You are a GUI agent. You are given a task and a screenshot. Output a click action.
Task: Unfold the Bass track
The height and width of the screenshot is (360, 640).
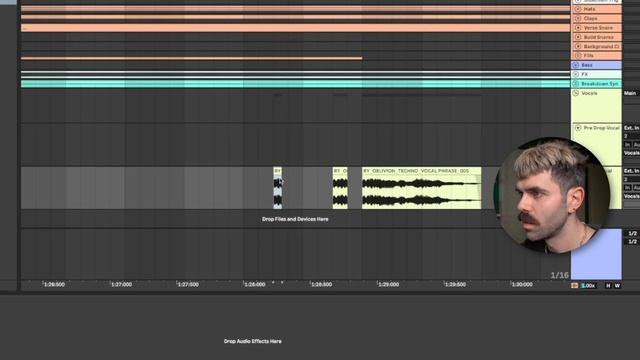click(x=576, y=65)
